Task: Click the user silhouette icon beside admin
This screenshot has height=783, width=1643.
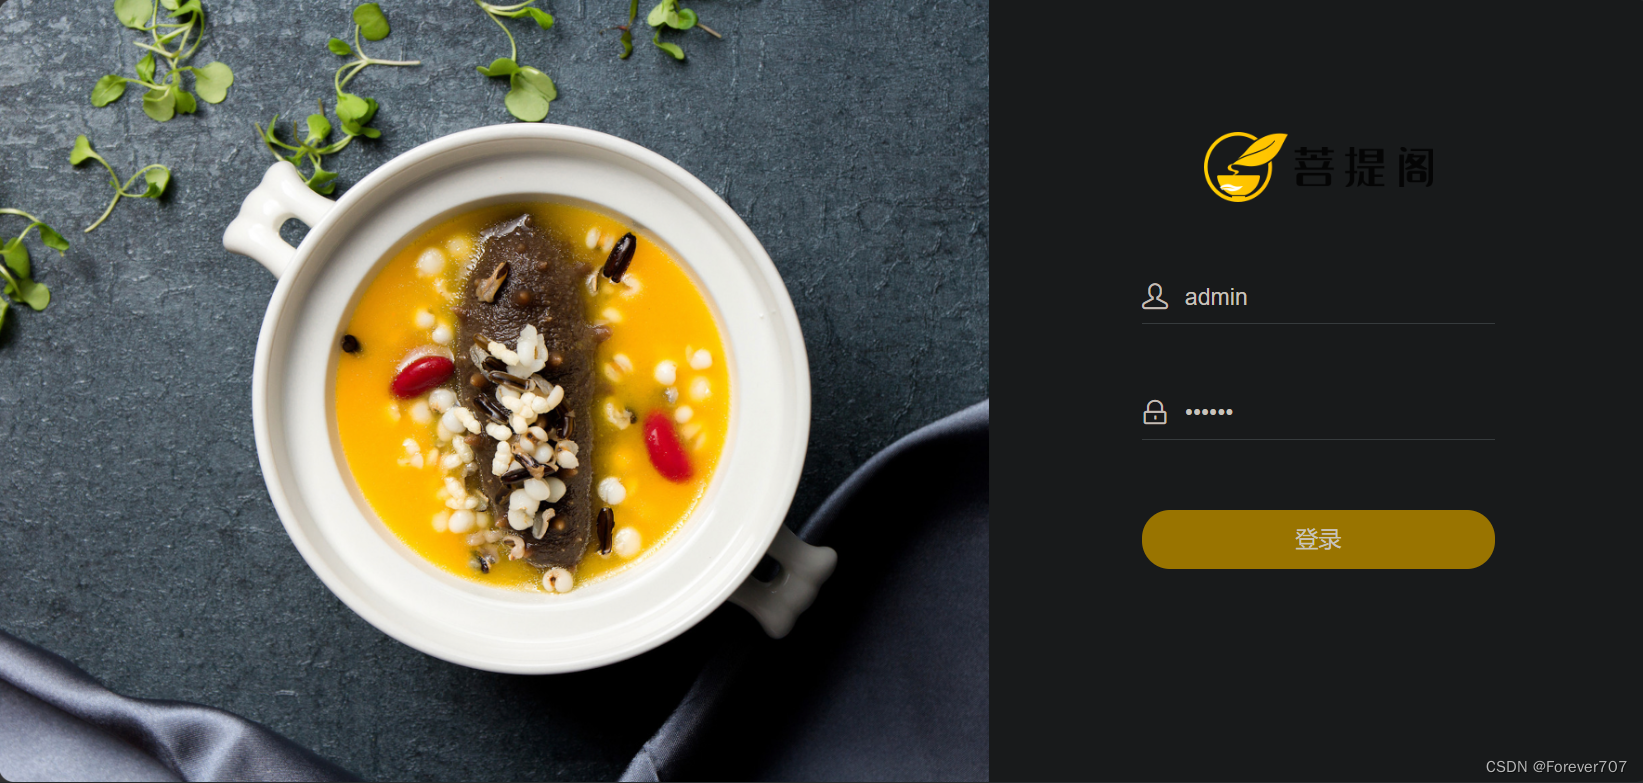Action: click(x=1155, y=296)
